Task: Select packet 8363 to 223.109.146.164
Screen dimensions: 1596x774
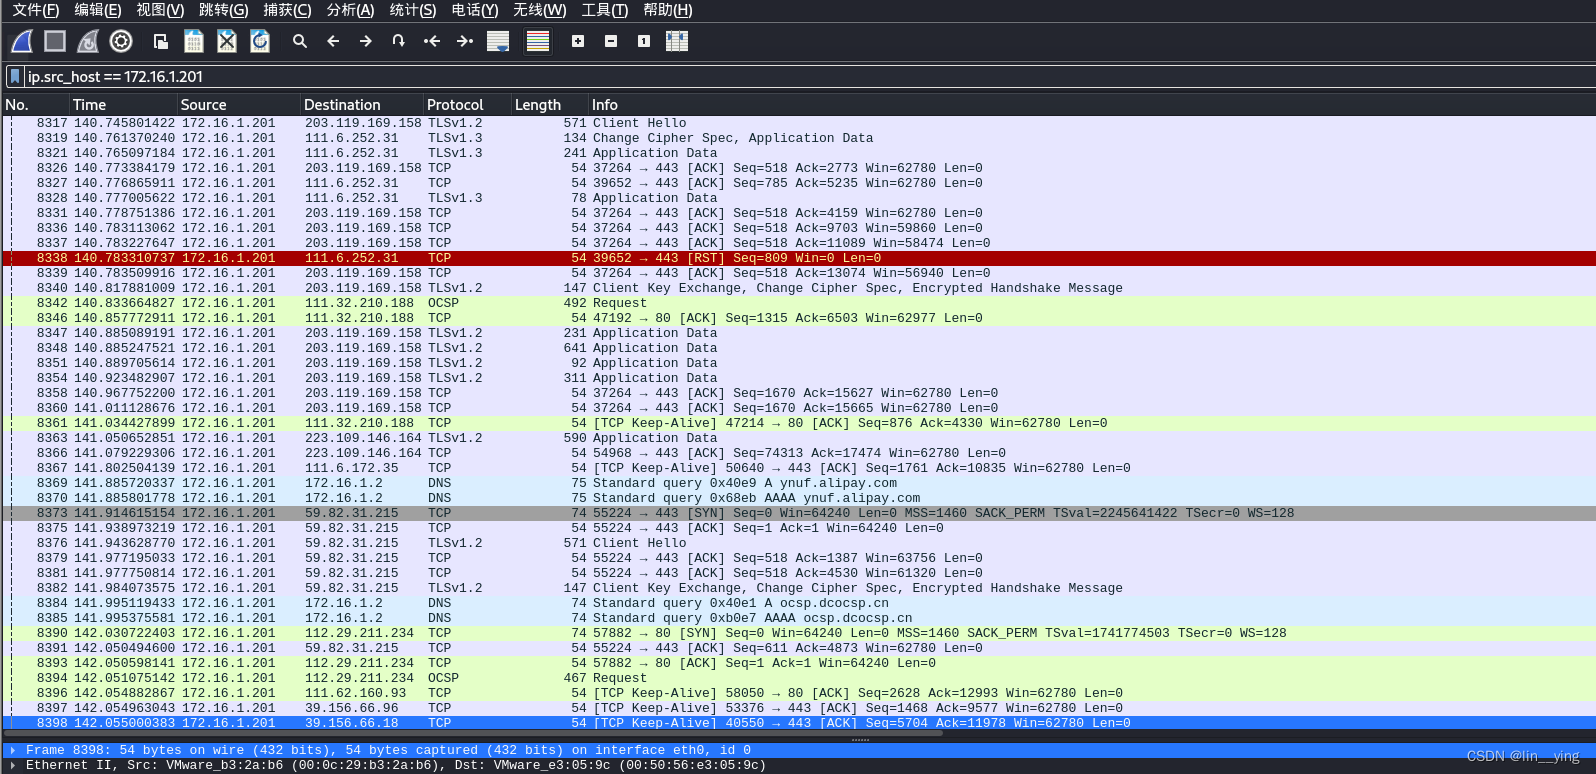Action: click(x=798, y=438)
